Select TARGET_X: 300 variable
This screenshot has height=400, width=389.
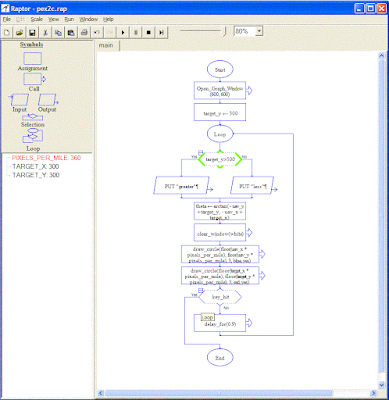tap(36, 166)
